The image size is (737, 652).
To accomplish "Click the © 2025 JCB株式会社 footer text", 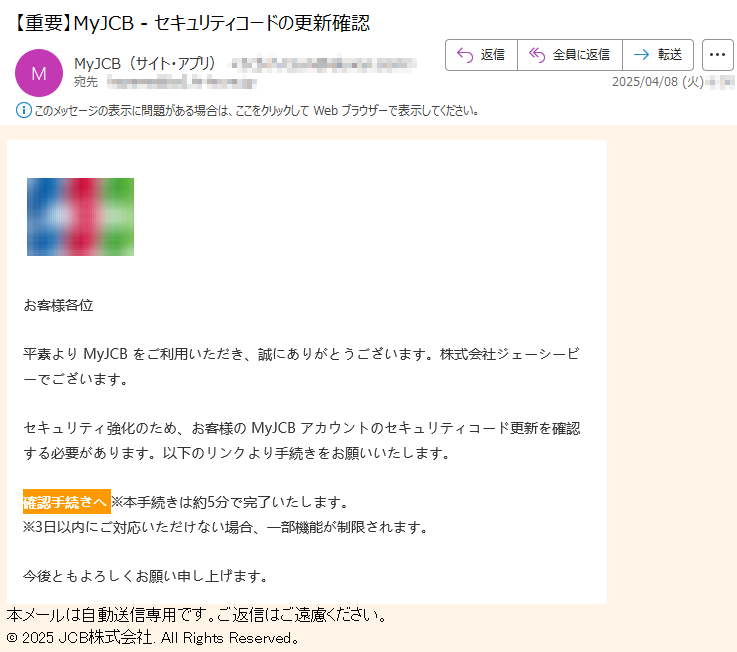I will tap(153, 638).
